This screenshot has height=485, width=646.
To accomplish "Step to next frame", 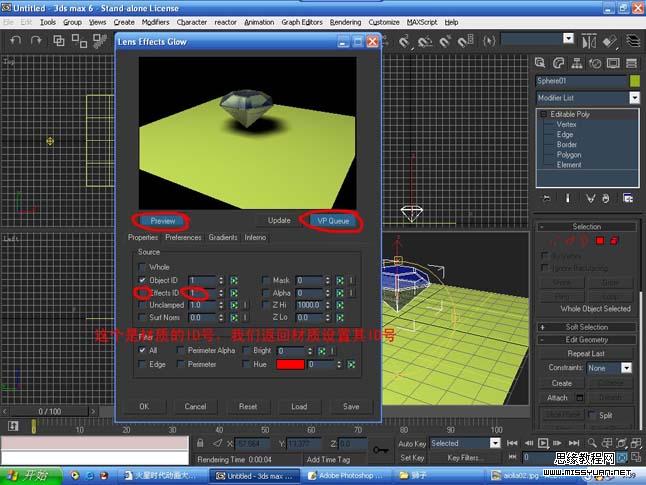I will [557, 443].
